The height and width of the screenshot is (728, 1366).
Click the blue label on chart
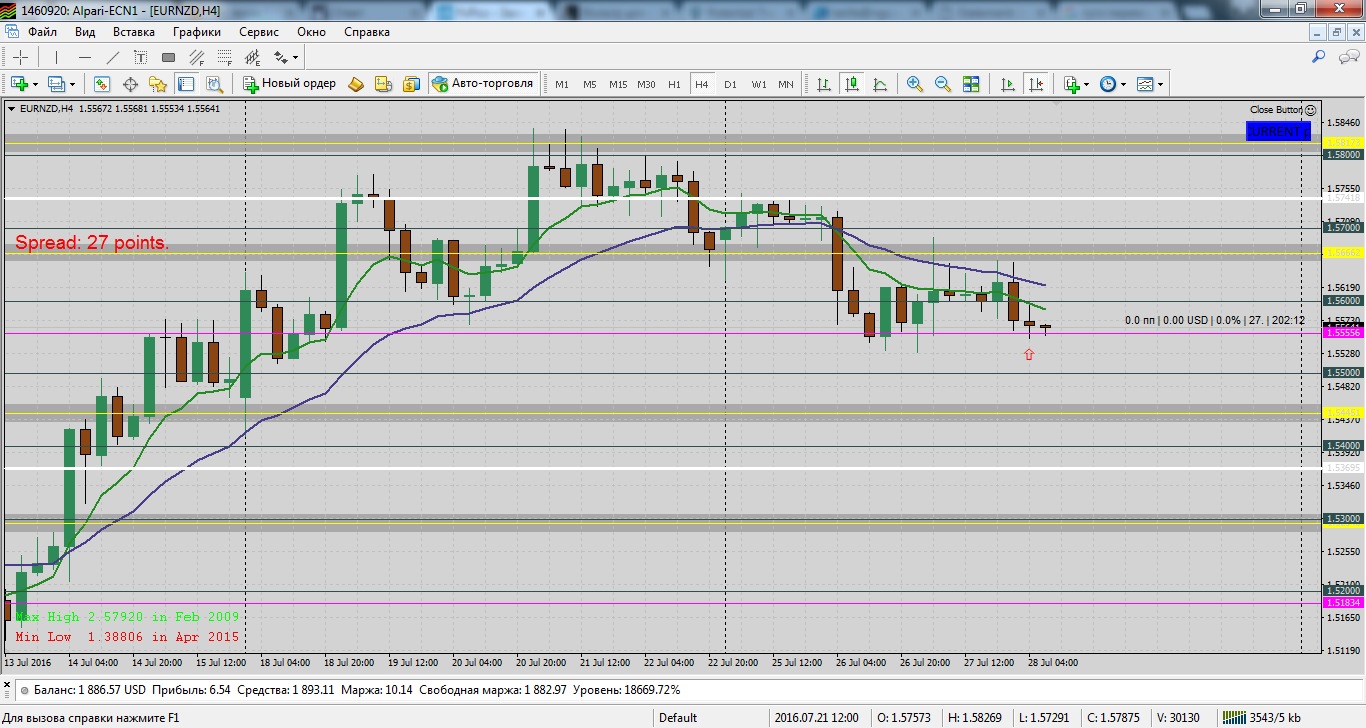pos(1278,131)
